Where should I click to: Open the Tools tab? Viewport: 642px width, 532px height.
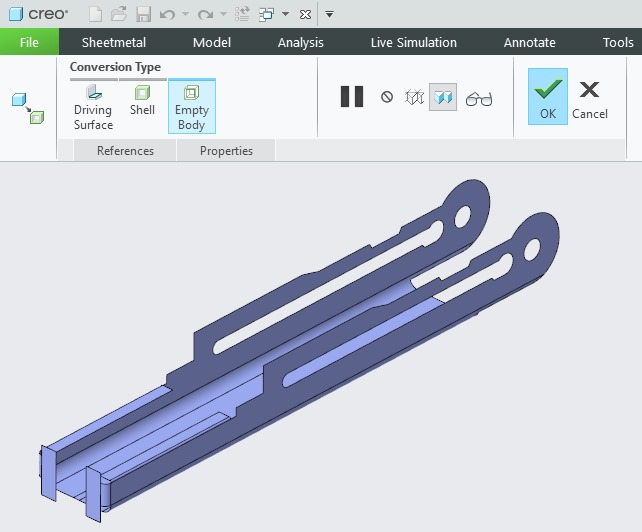[618, 42]
